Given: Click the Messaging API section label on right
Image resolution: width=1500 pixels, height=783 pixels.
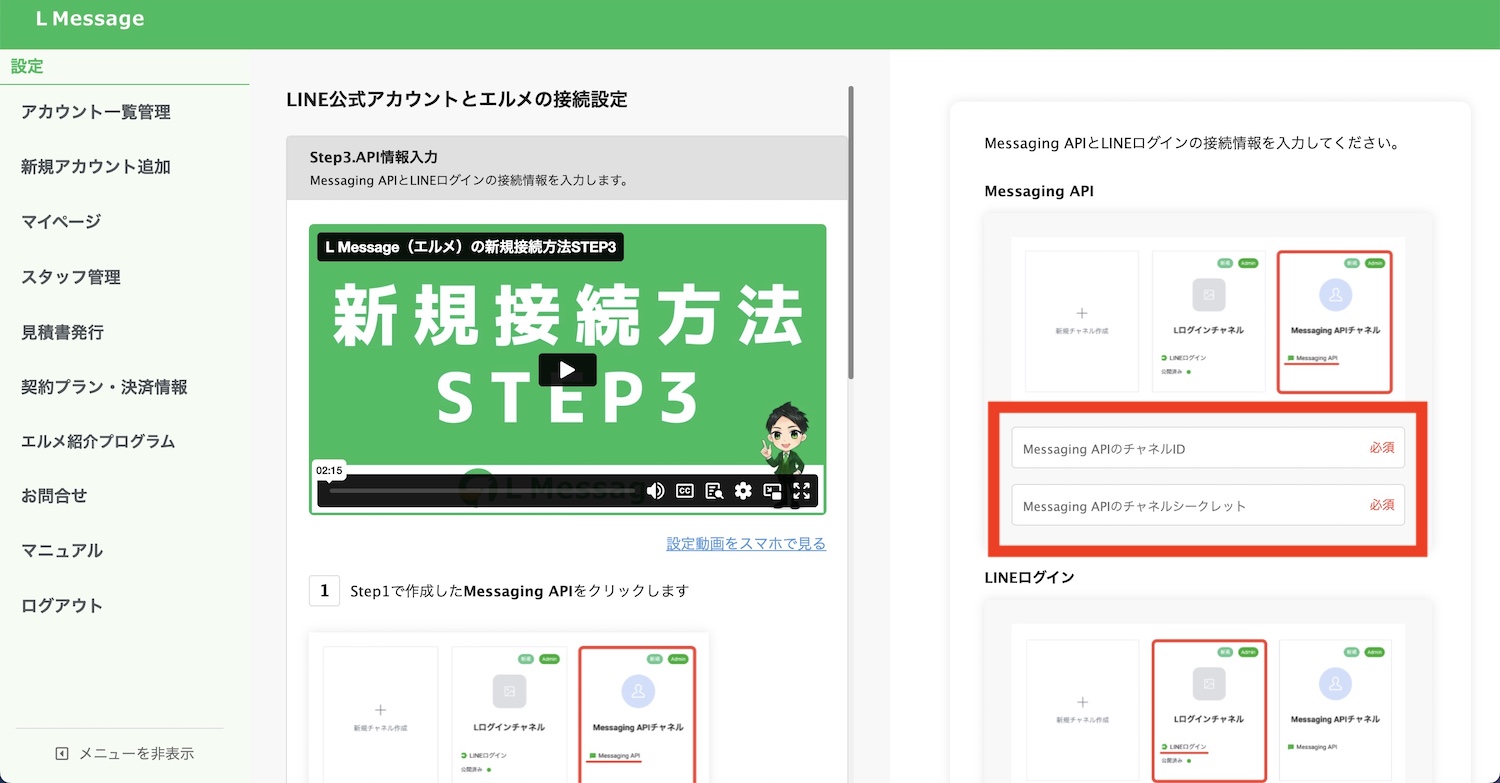Looking at the screenshot, I should pyautogui.click(x=1039, y=191).
